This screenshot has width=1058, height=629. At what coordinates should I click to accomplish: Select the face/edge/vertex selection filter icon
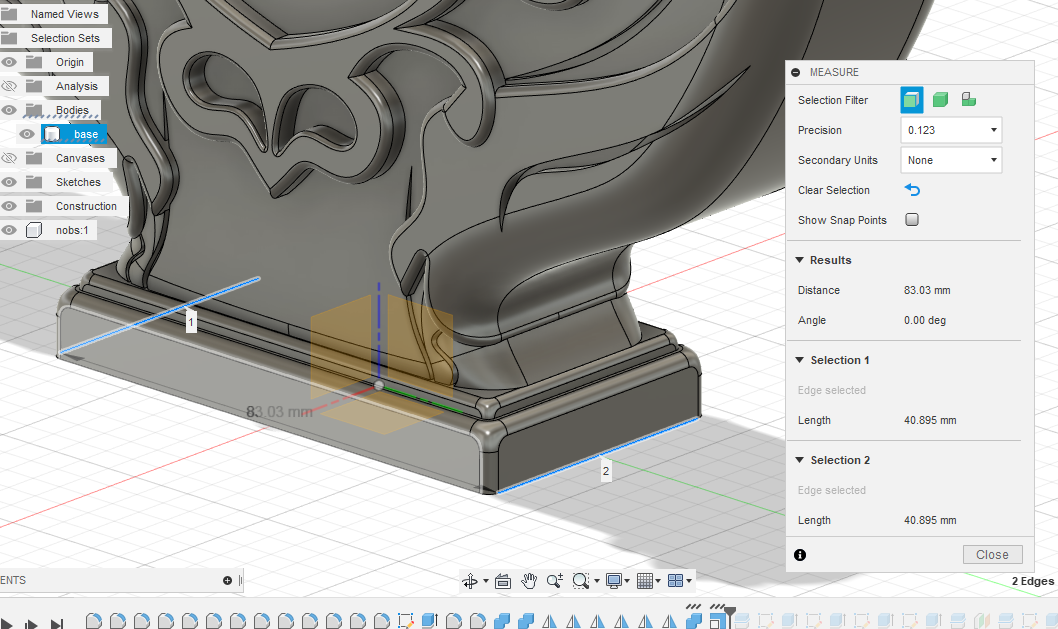911,99
